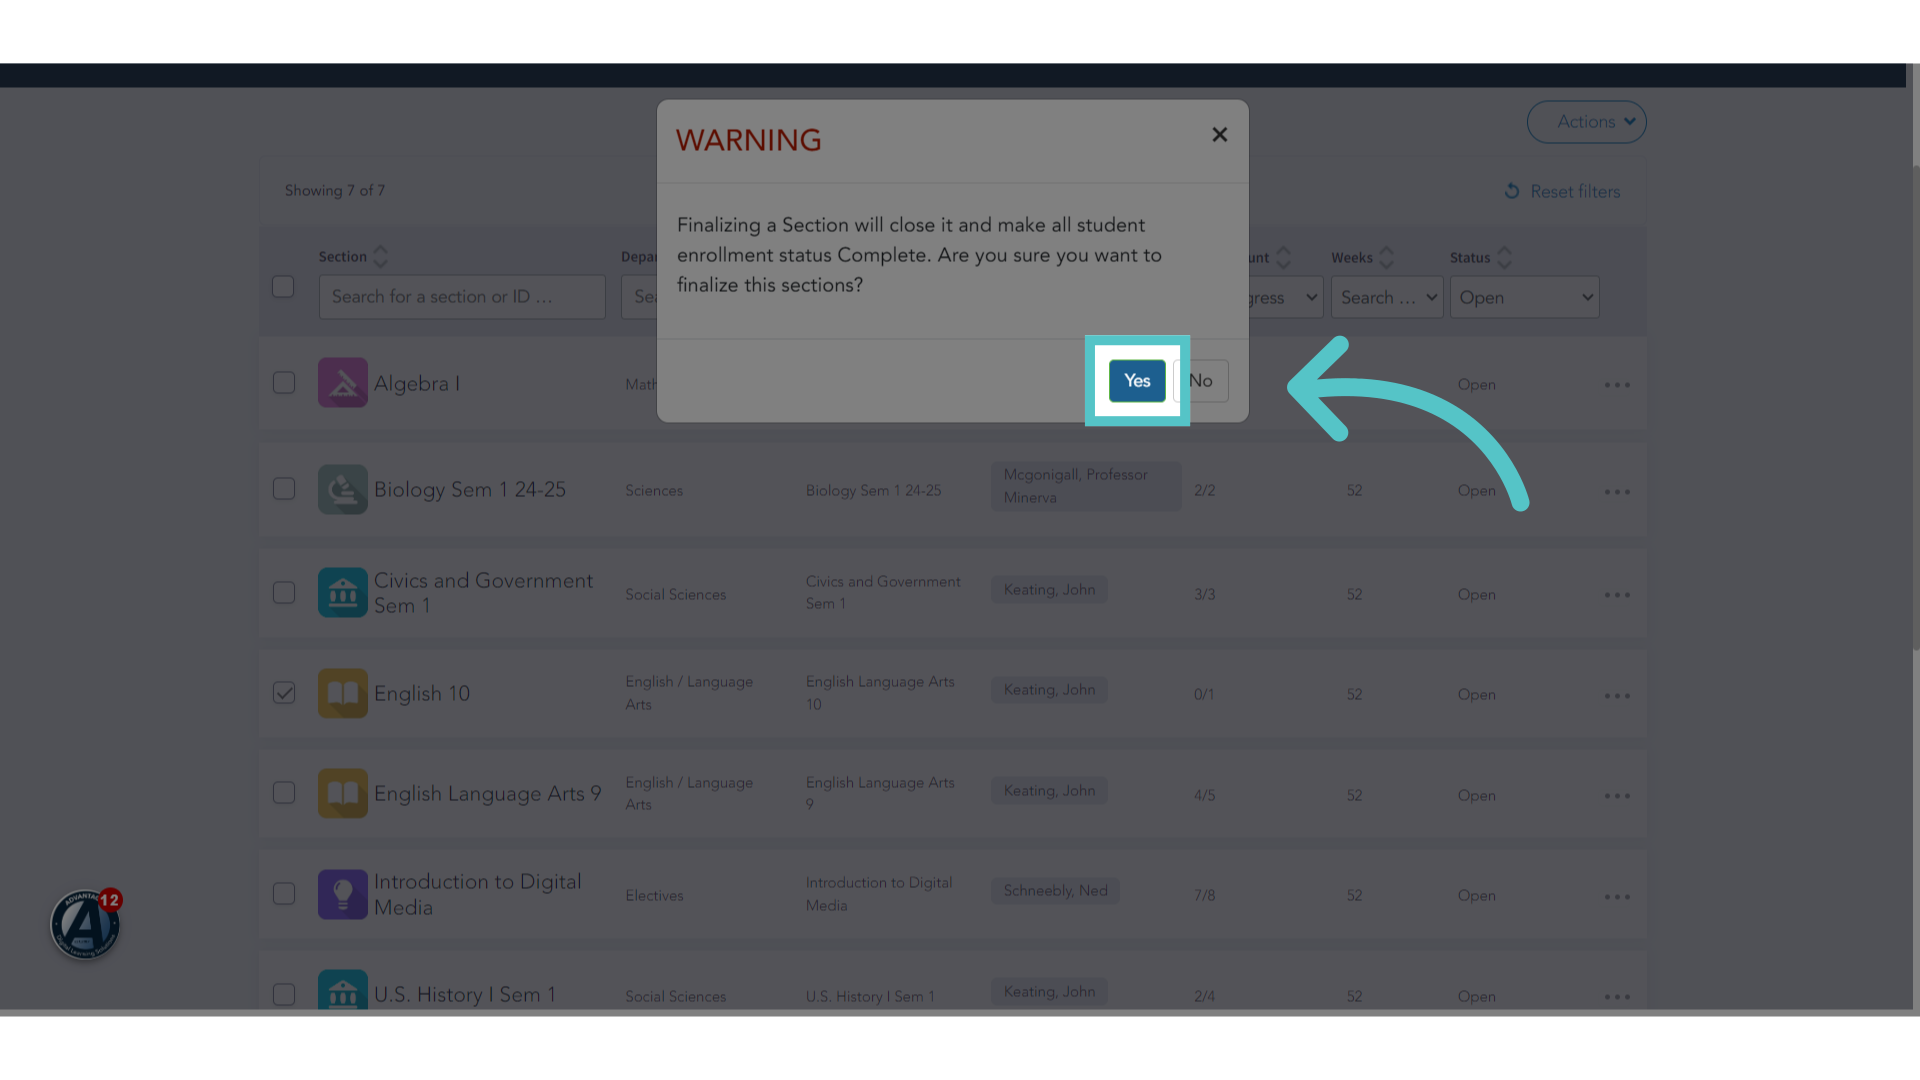Open the more options menu for Algebra I
Viewport: 1920px width, 1080px height.
[1617, 385]
